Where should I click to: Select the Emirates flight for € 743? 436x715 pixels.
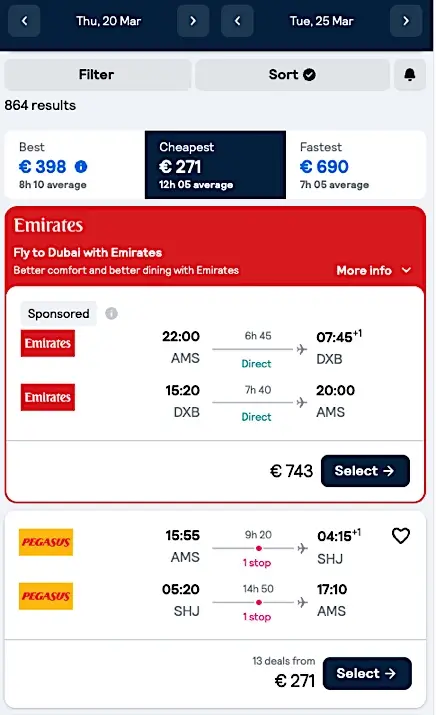click(x=365, y=471)
